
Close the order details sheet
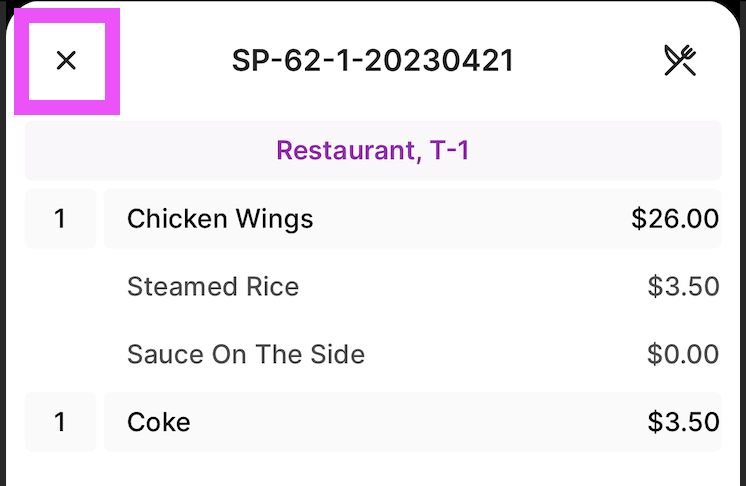[x=66, y=61]
